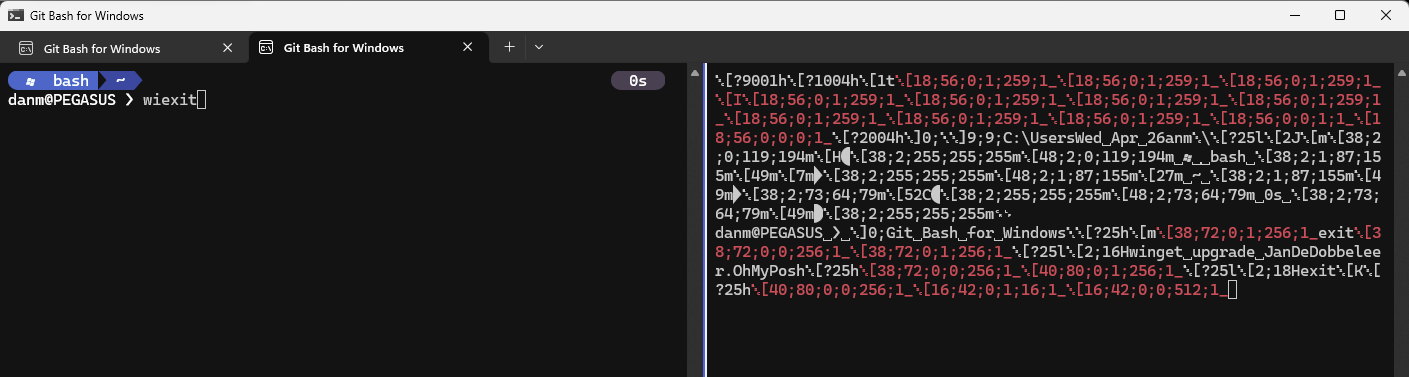Click the icon on the active second tab

pyautogui.click(x=266, y=48)
